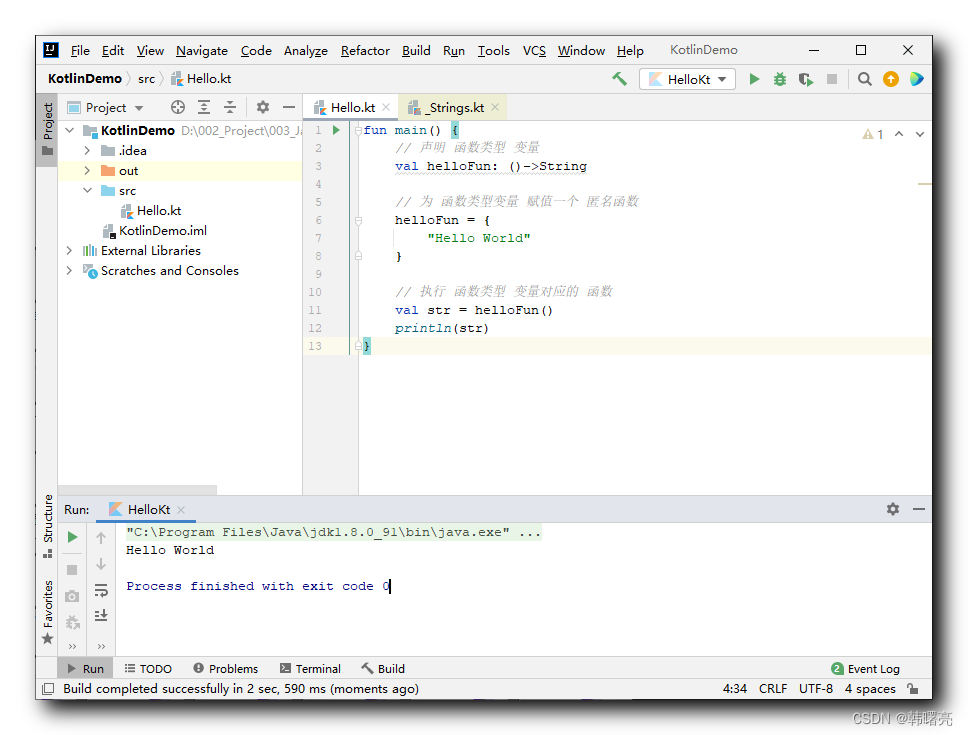Open the colorful JetBrains toolbox icon
968x735 pixels.
point(916,79)
